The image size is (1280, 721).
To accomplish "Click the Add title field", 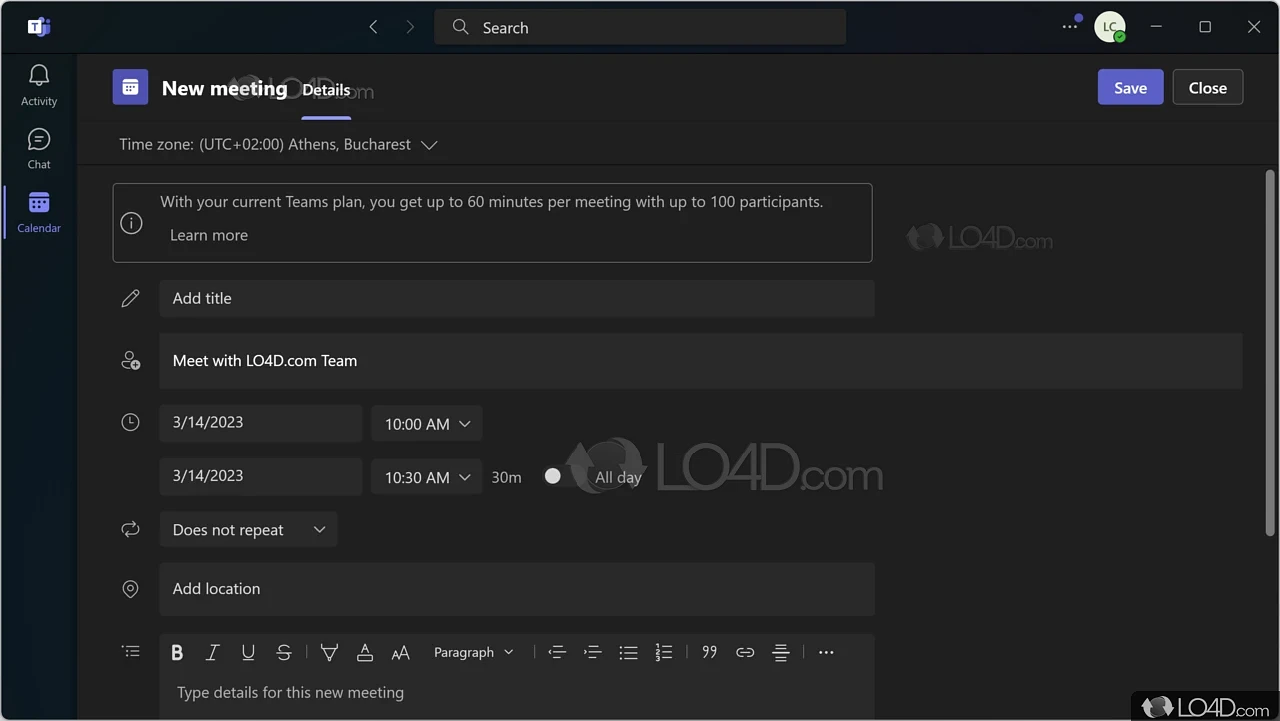I will point(516,299).
